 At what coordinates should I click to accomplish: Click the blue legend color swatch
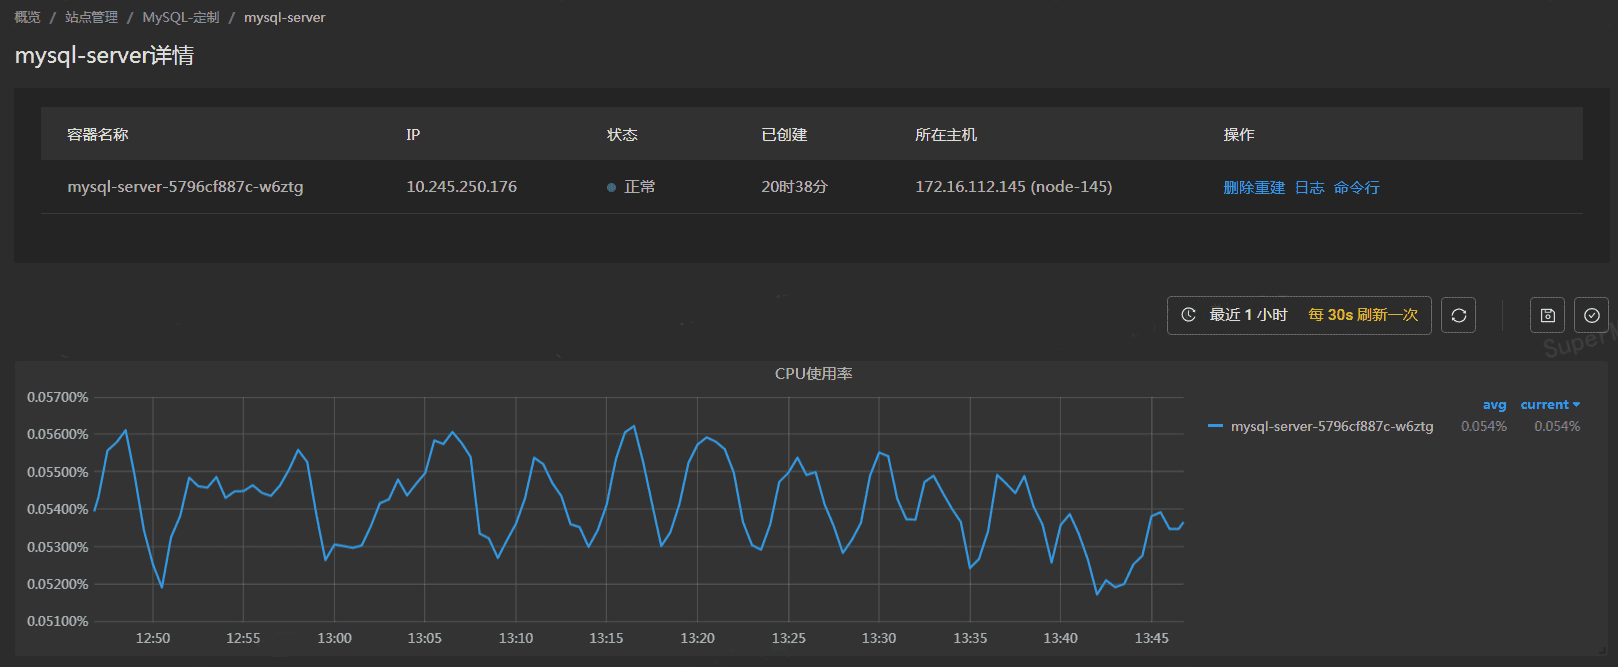[1215, 426]
